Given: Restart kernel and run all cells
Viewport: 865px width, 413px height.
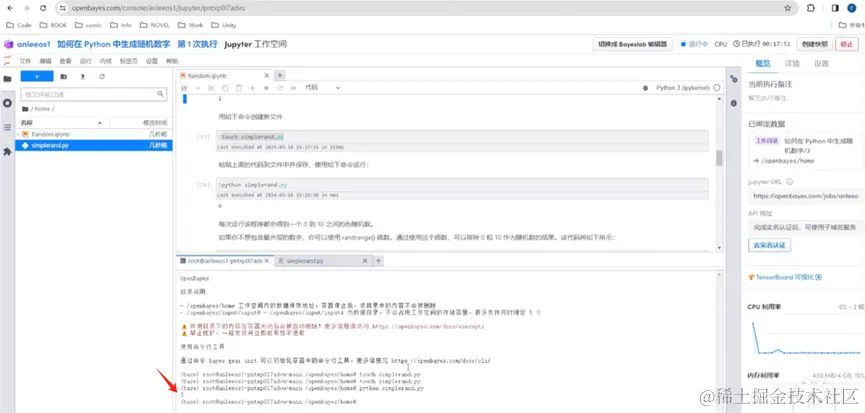Looking at the screenshot, I should pos(293,88).
